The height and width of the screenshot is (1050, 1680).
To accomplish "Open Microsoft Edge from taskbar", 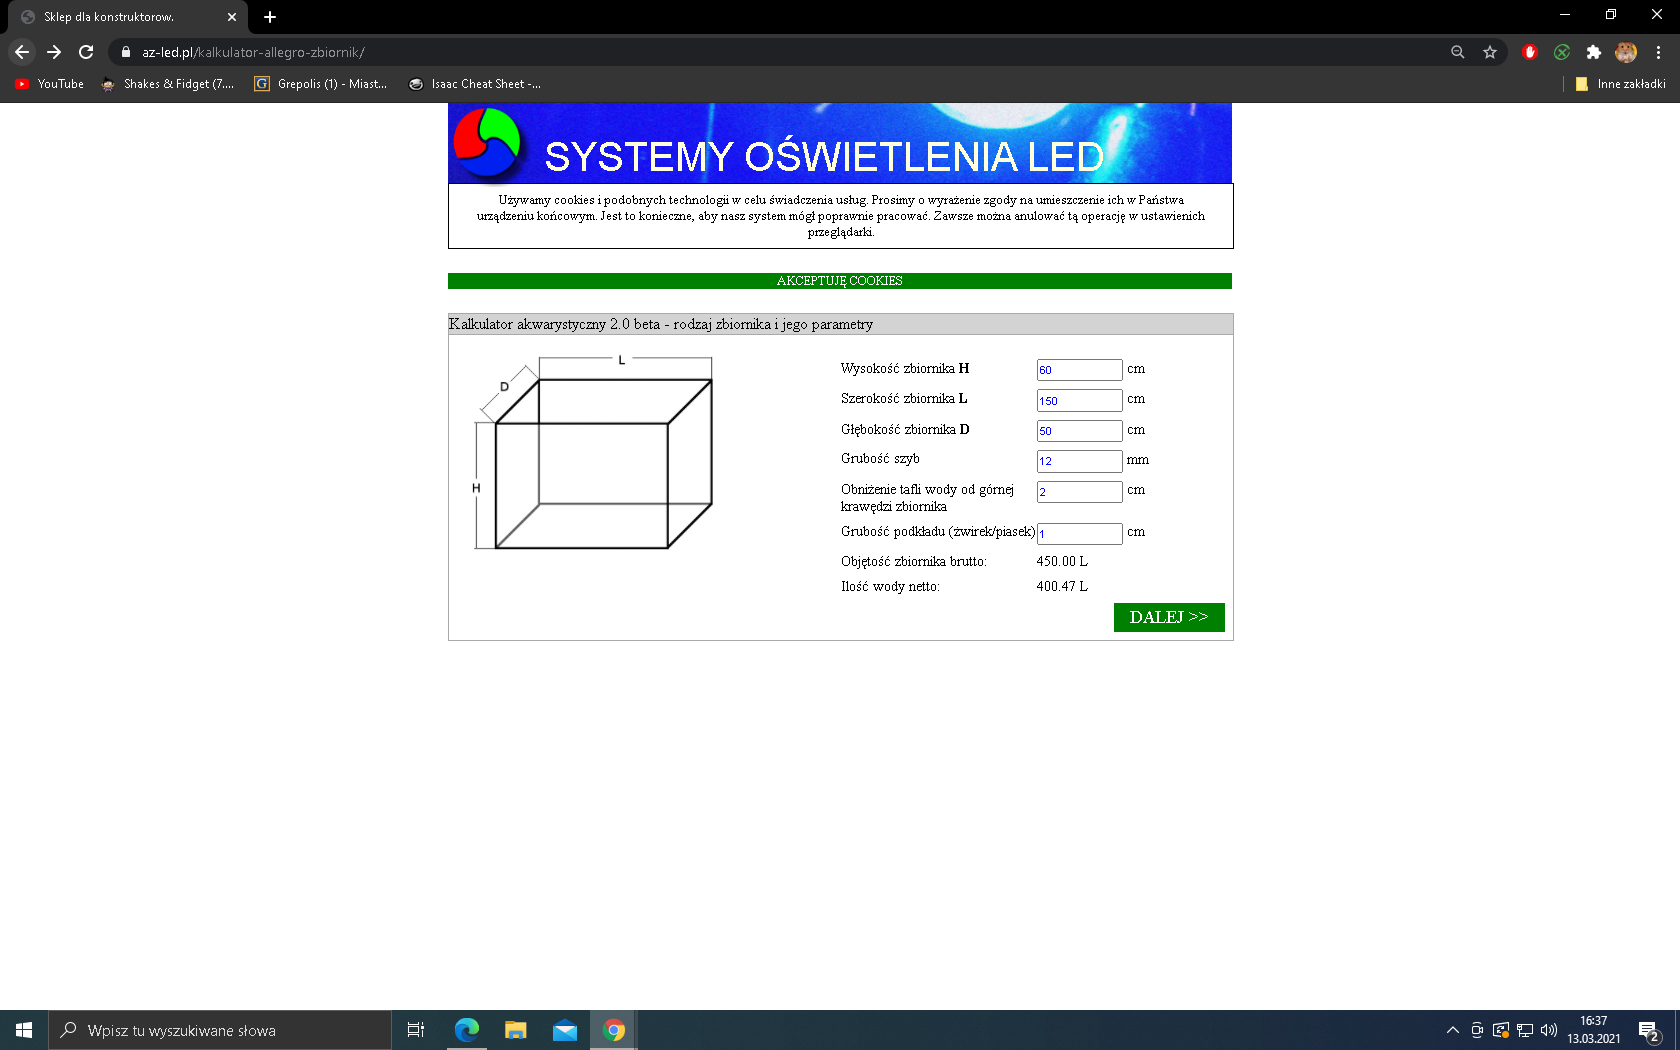I will click(467, 1030).
